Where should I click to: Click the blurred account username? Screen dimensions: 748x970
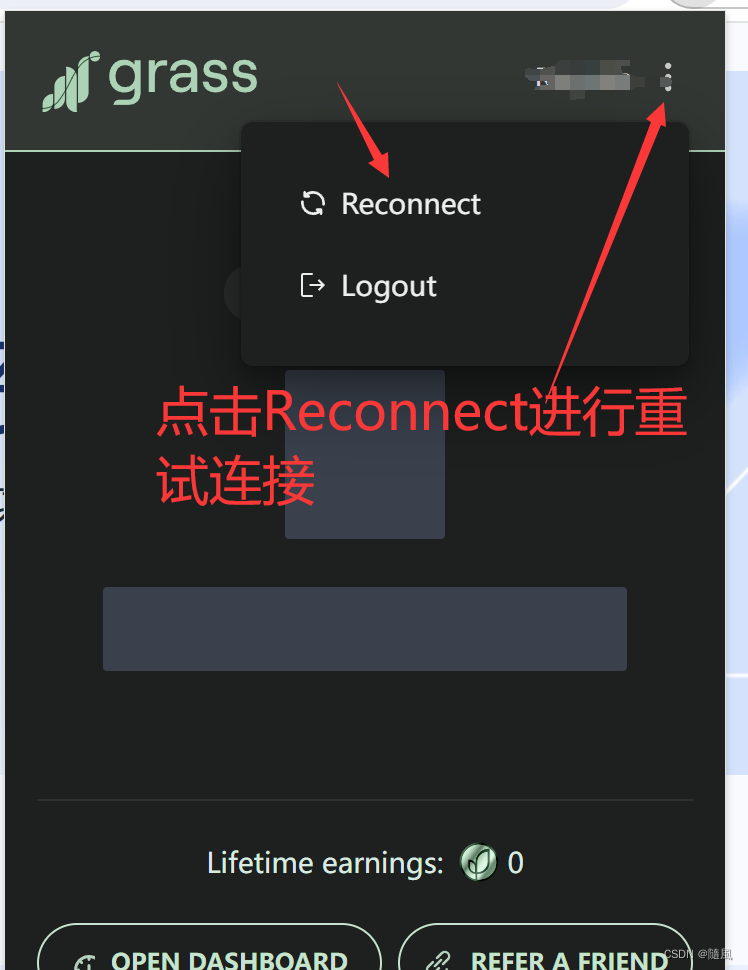(x=584, y=79)
